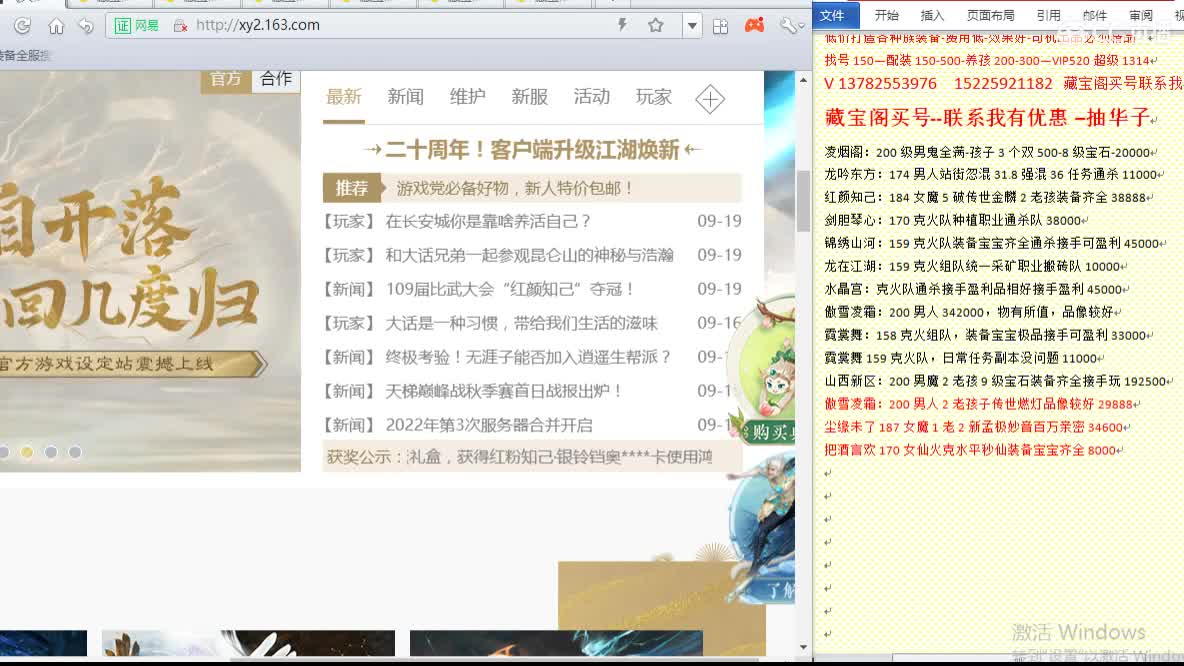Switch to 新服 news tab

[529, 97]
